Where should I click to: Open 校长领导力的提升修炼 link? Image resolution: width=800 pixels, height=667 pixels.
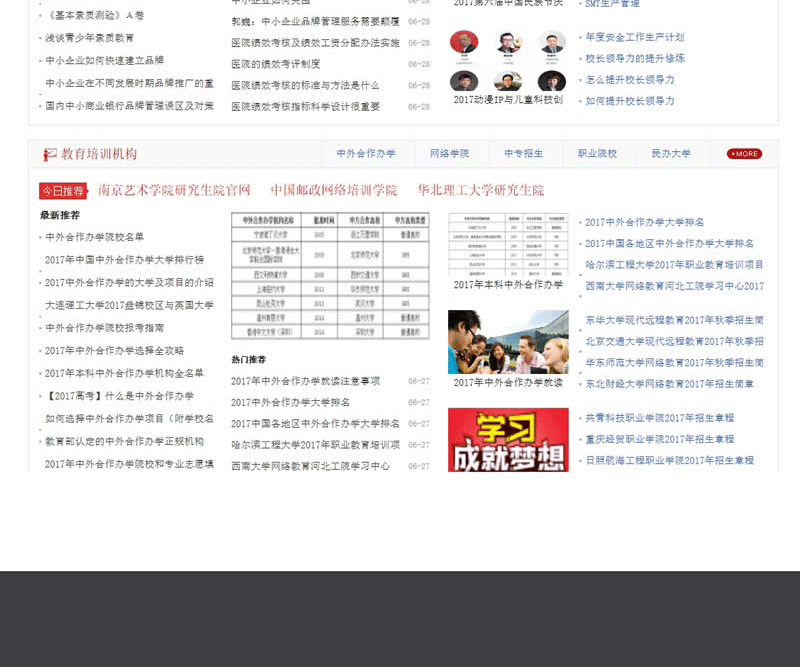click(635, 59)
